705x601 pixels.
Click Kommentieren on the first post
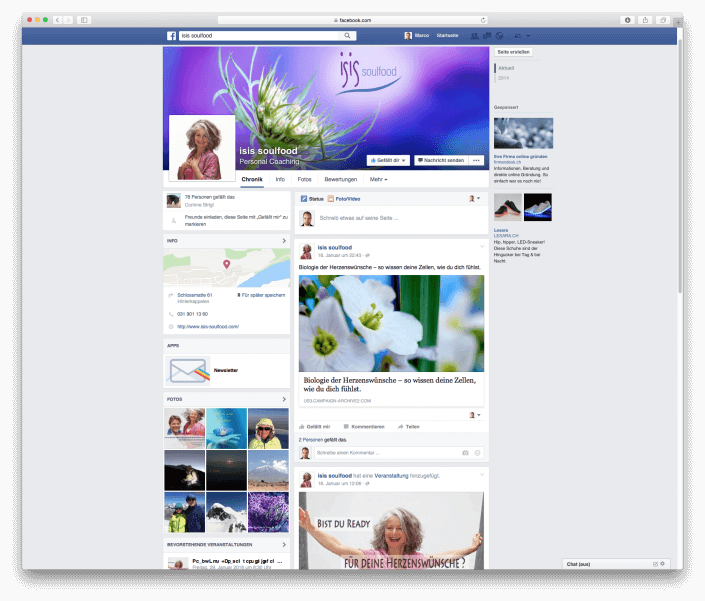(x=364, y=427)
